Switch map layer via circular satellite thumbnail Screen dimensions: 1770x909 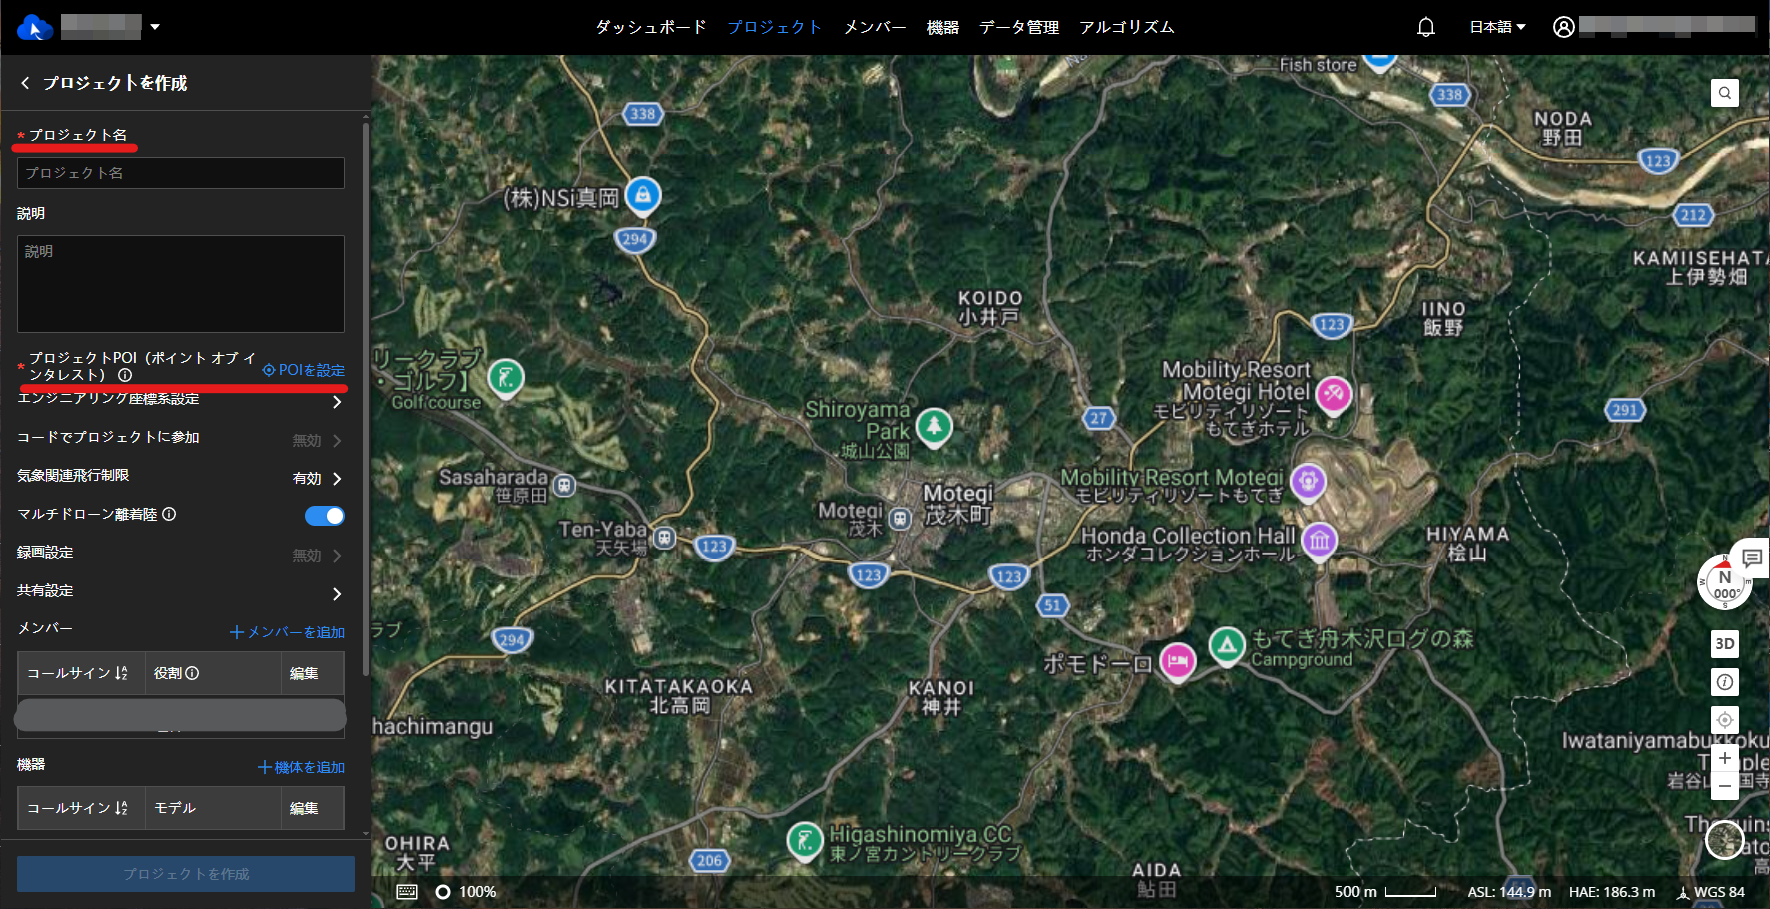point(1724,840)
